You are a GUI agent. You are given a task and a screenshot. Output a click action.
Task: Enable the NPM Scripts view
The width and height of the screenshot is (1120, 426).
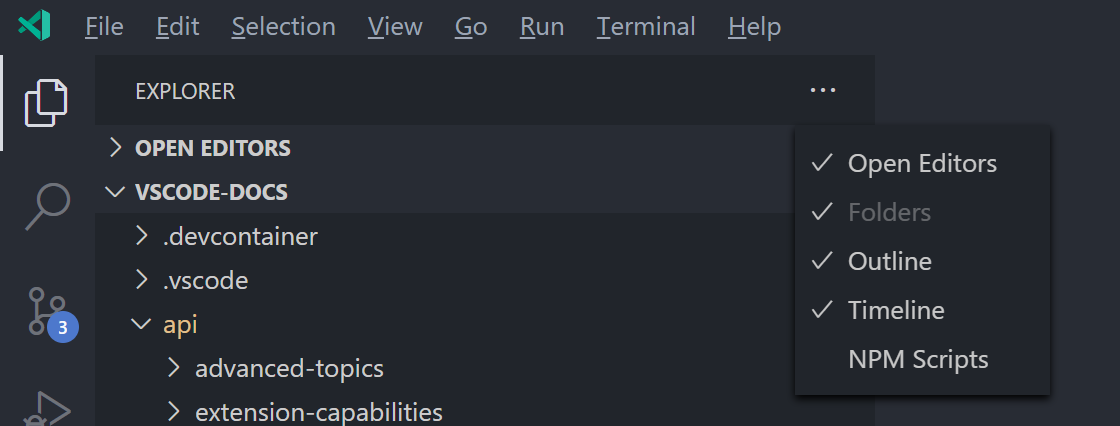point(917,359)
